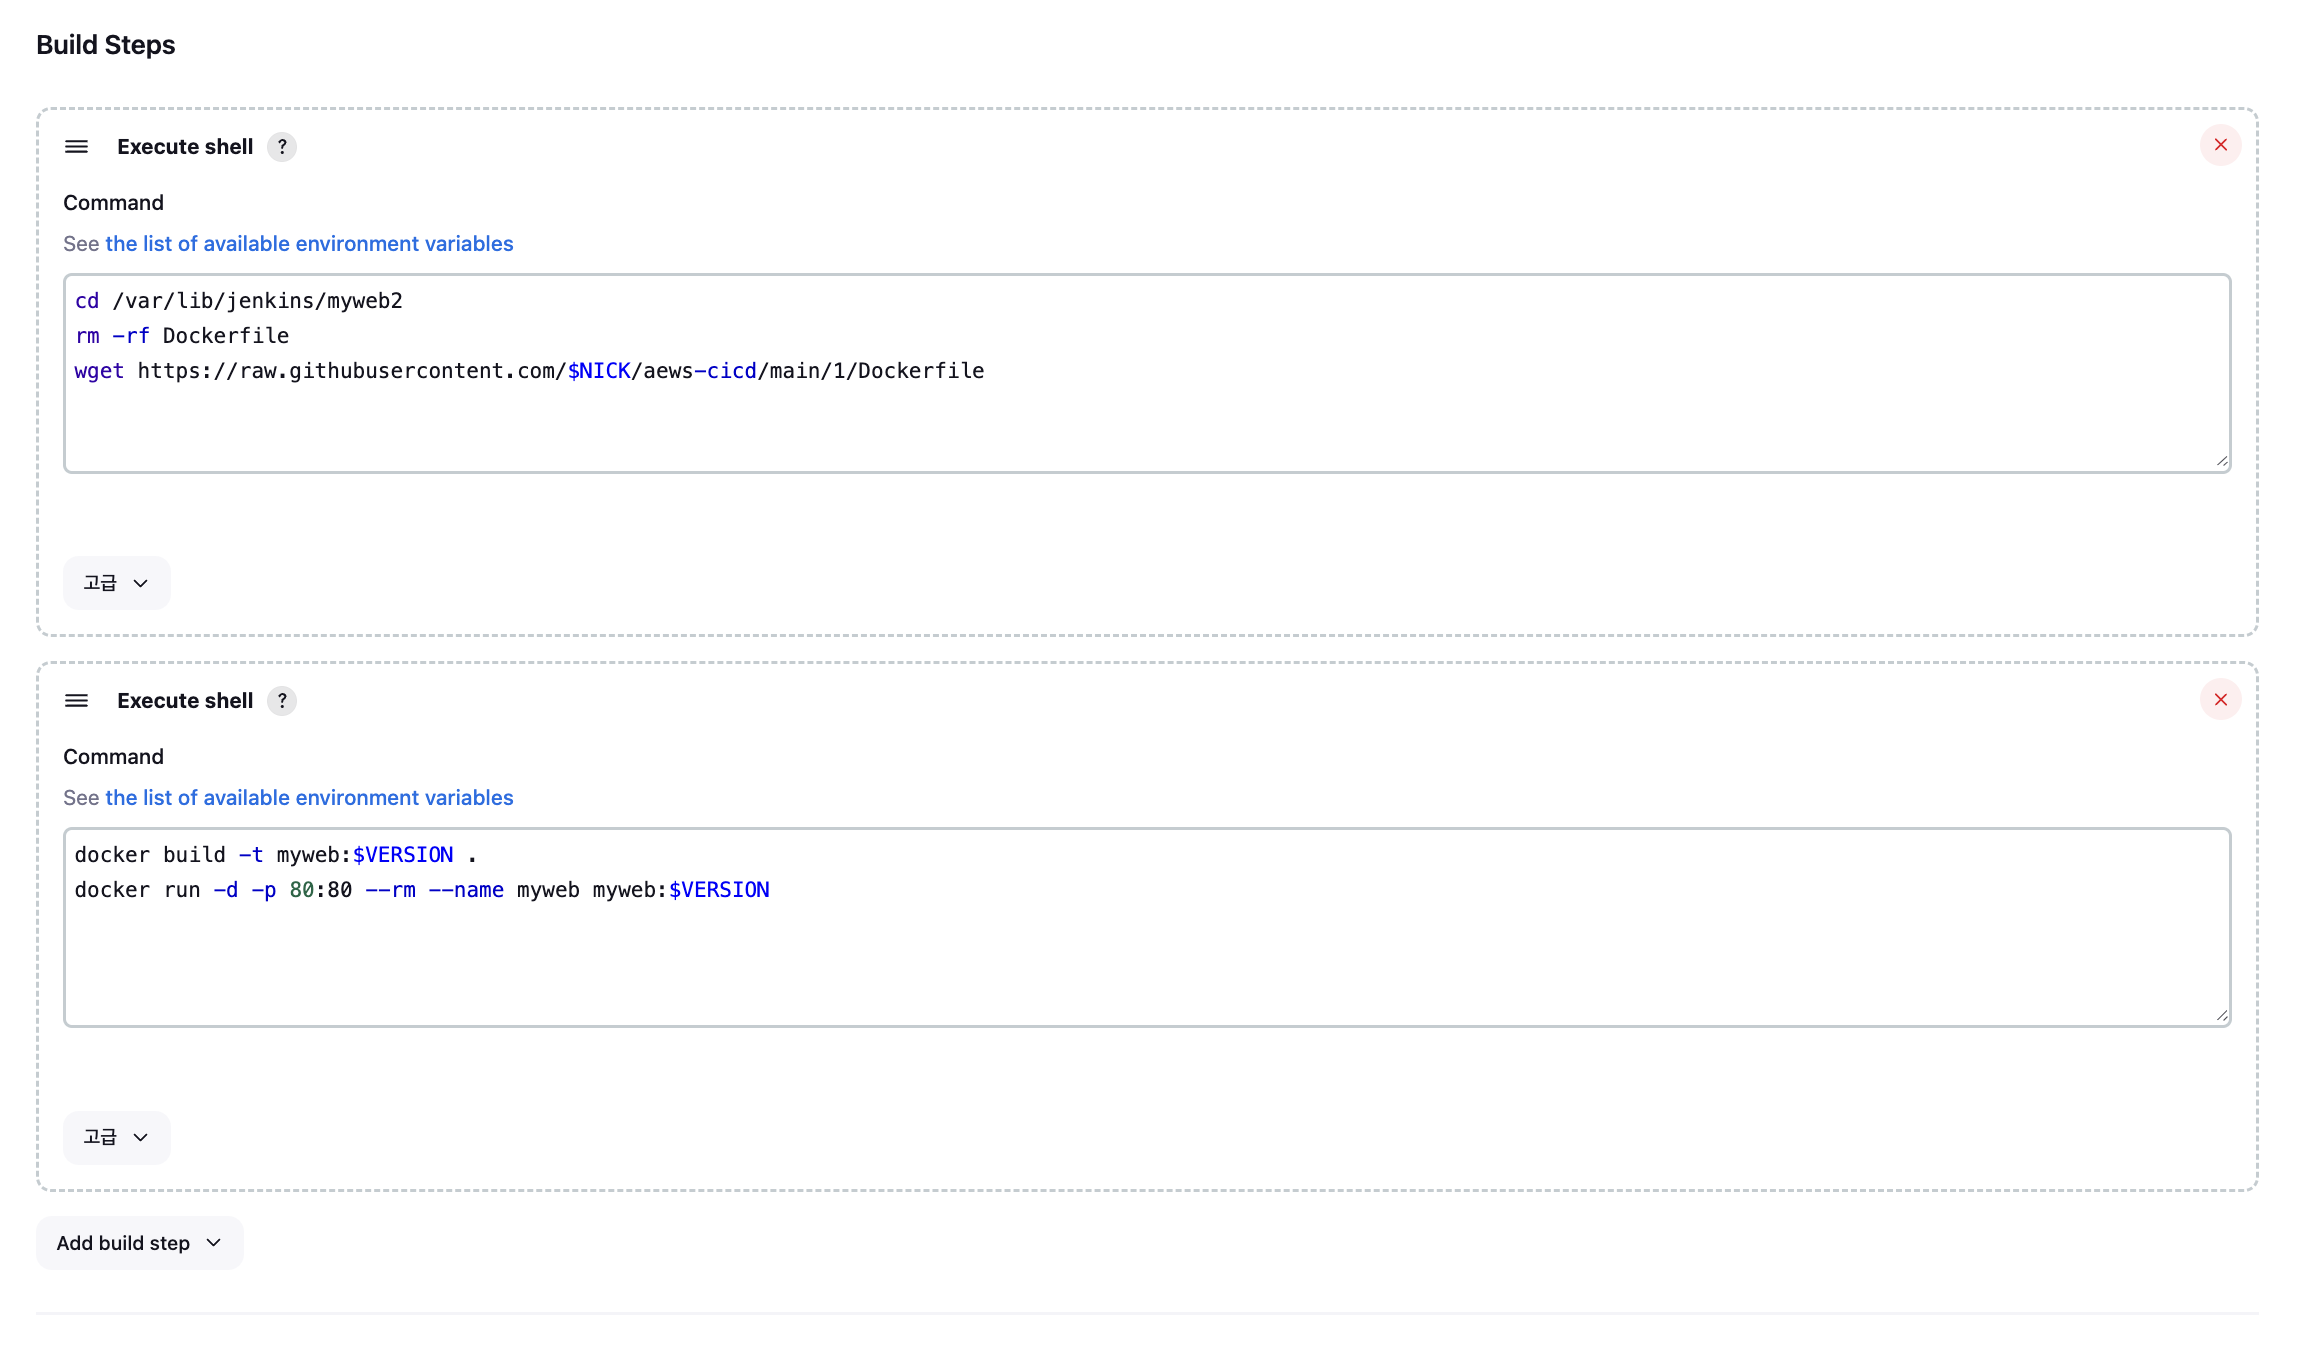Expand 고급 options under second shell step
The width and height of the screenshot is (2318, 1348).
(116, 1137)
